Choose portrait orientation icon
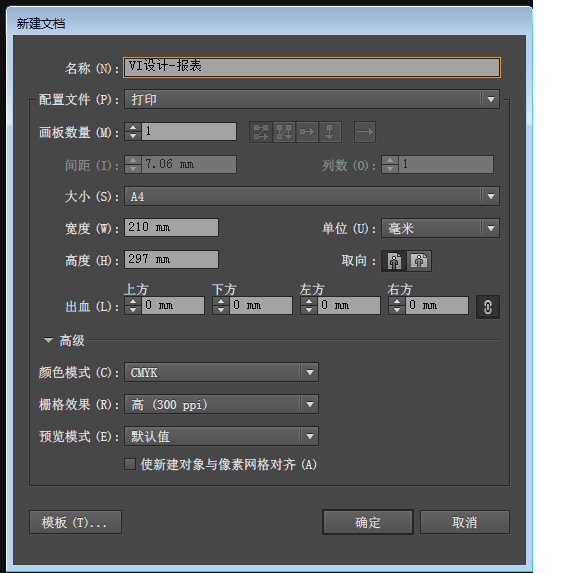This screenshot has width=567, height=573. 394,261
